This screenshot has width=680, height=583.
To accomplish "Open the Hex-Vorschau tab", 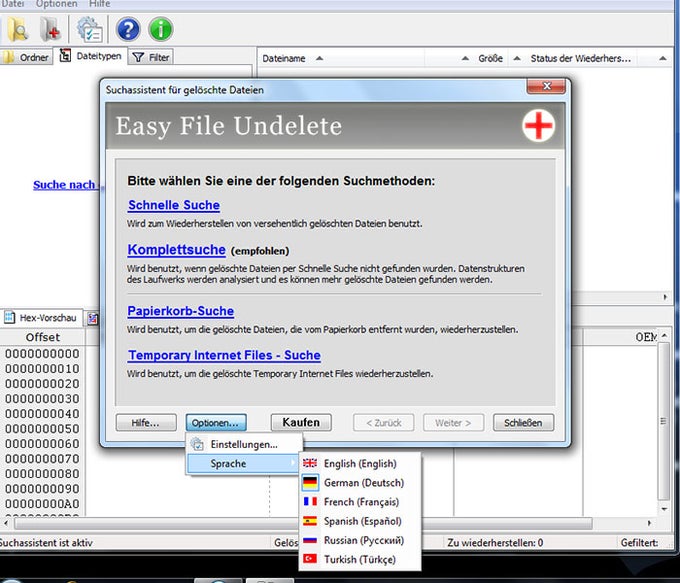I will click(40, 318).
